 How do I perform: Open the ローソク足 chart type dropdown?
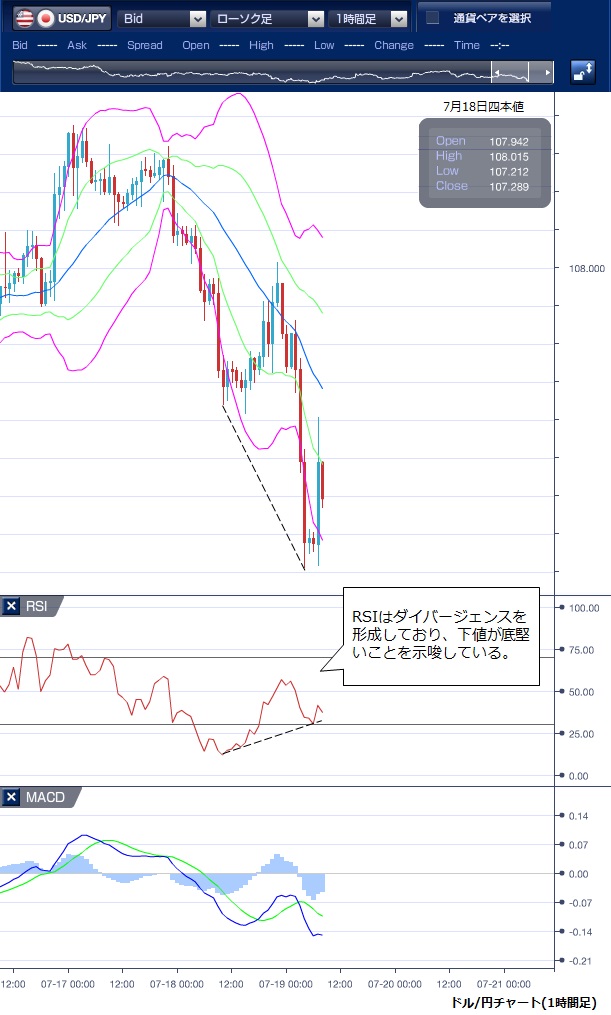pos(269,18)
